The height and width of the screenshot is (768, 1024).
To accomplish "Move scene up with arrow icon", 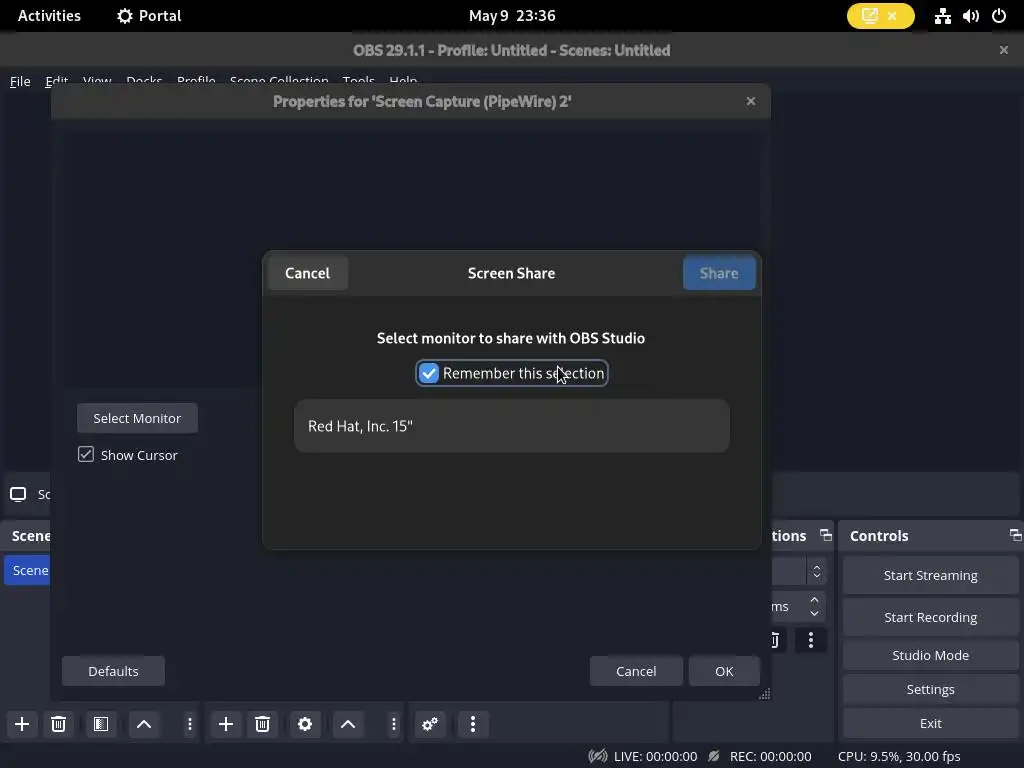I will click(144, 724).
